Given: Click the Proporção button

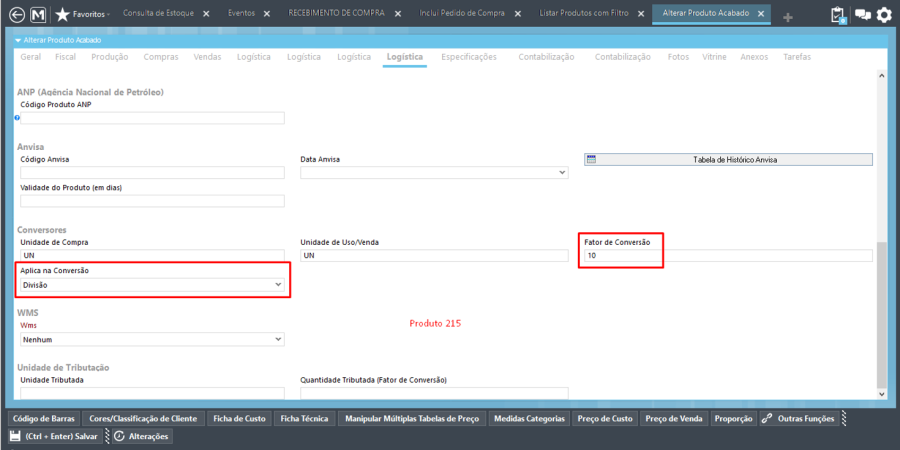Looking at the screenshot, I should coord(734,418).
